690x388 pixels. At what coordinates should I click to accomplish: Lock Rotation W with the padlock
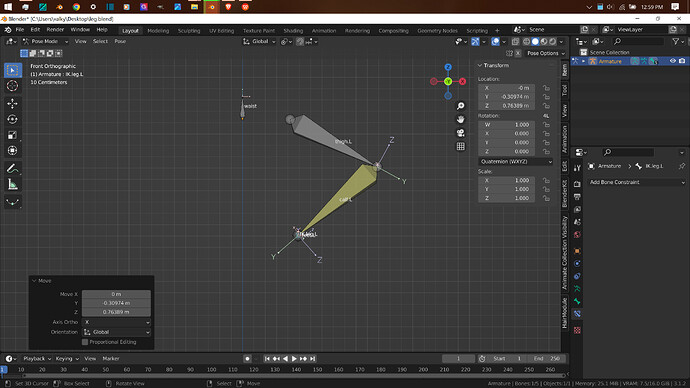point(546,124)
